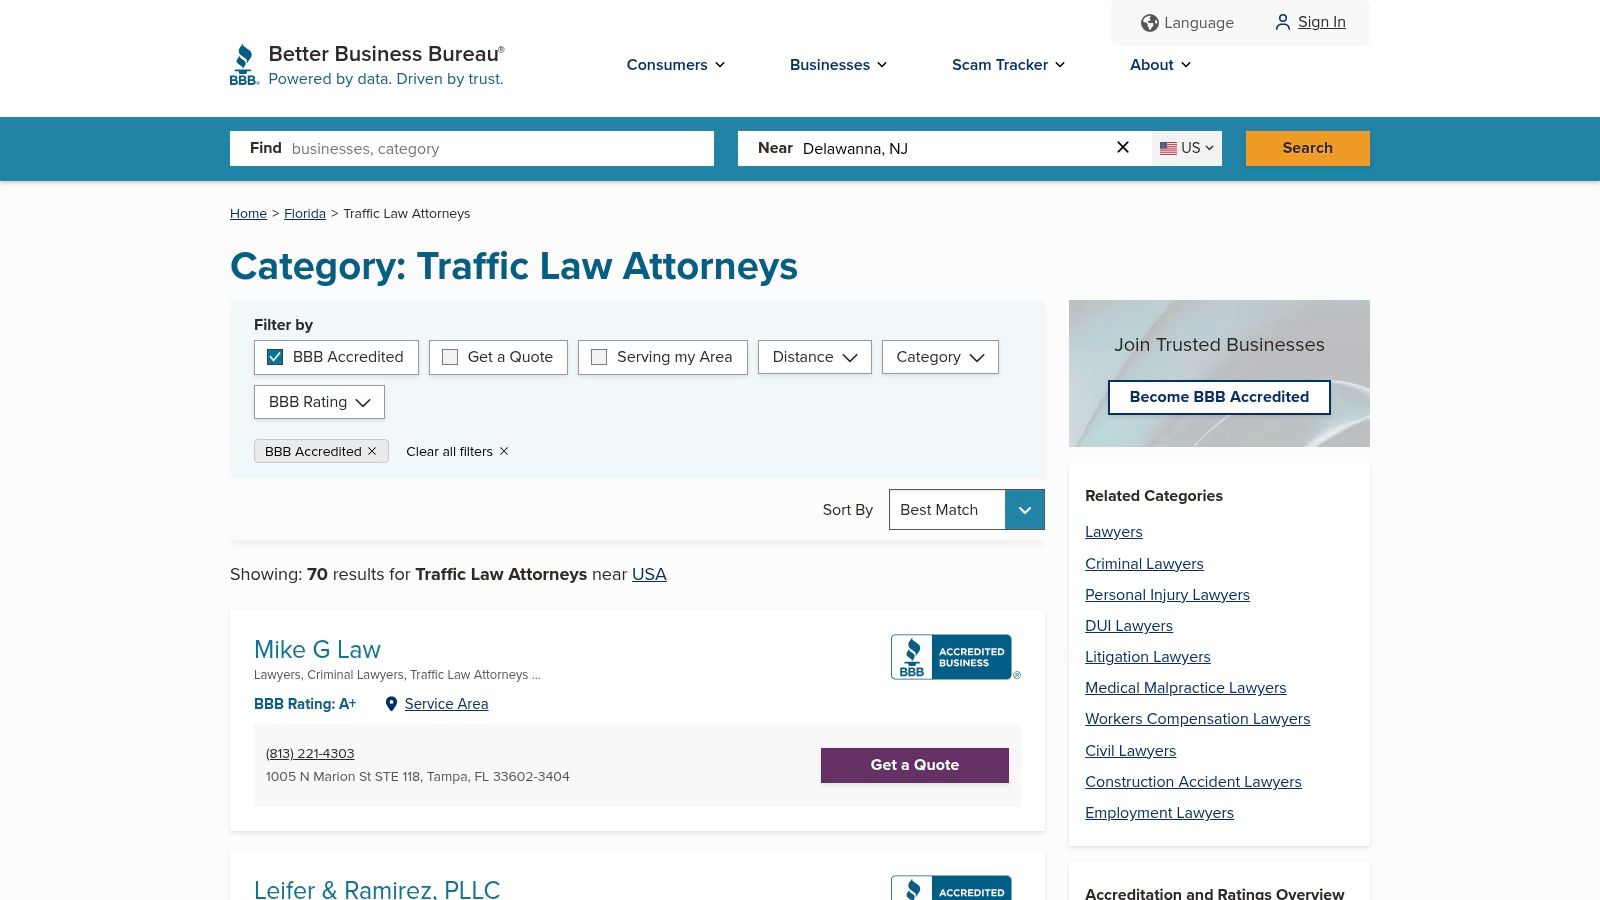Click the Sign In person icon
The image size is (1600, 900).
click(1283, 22)
